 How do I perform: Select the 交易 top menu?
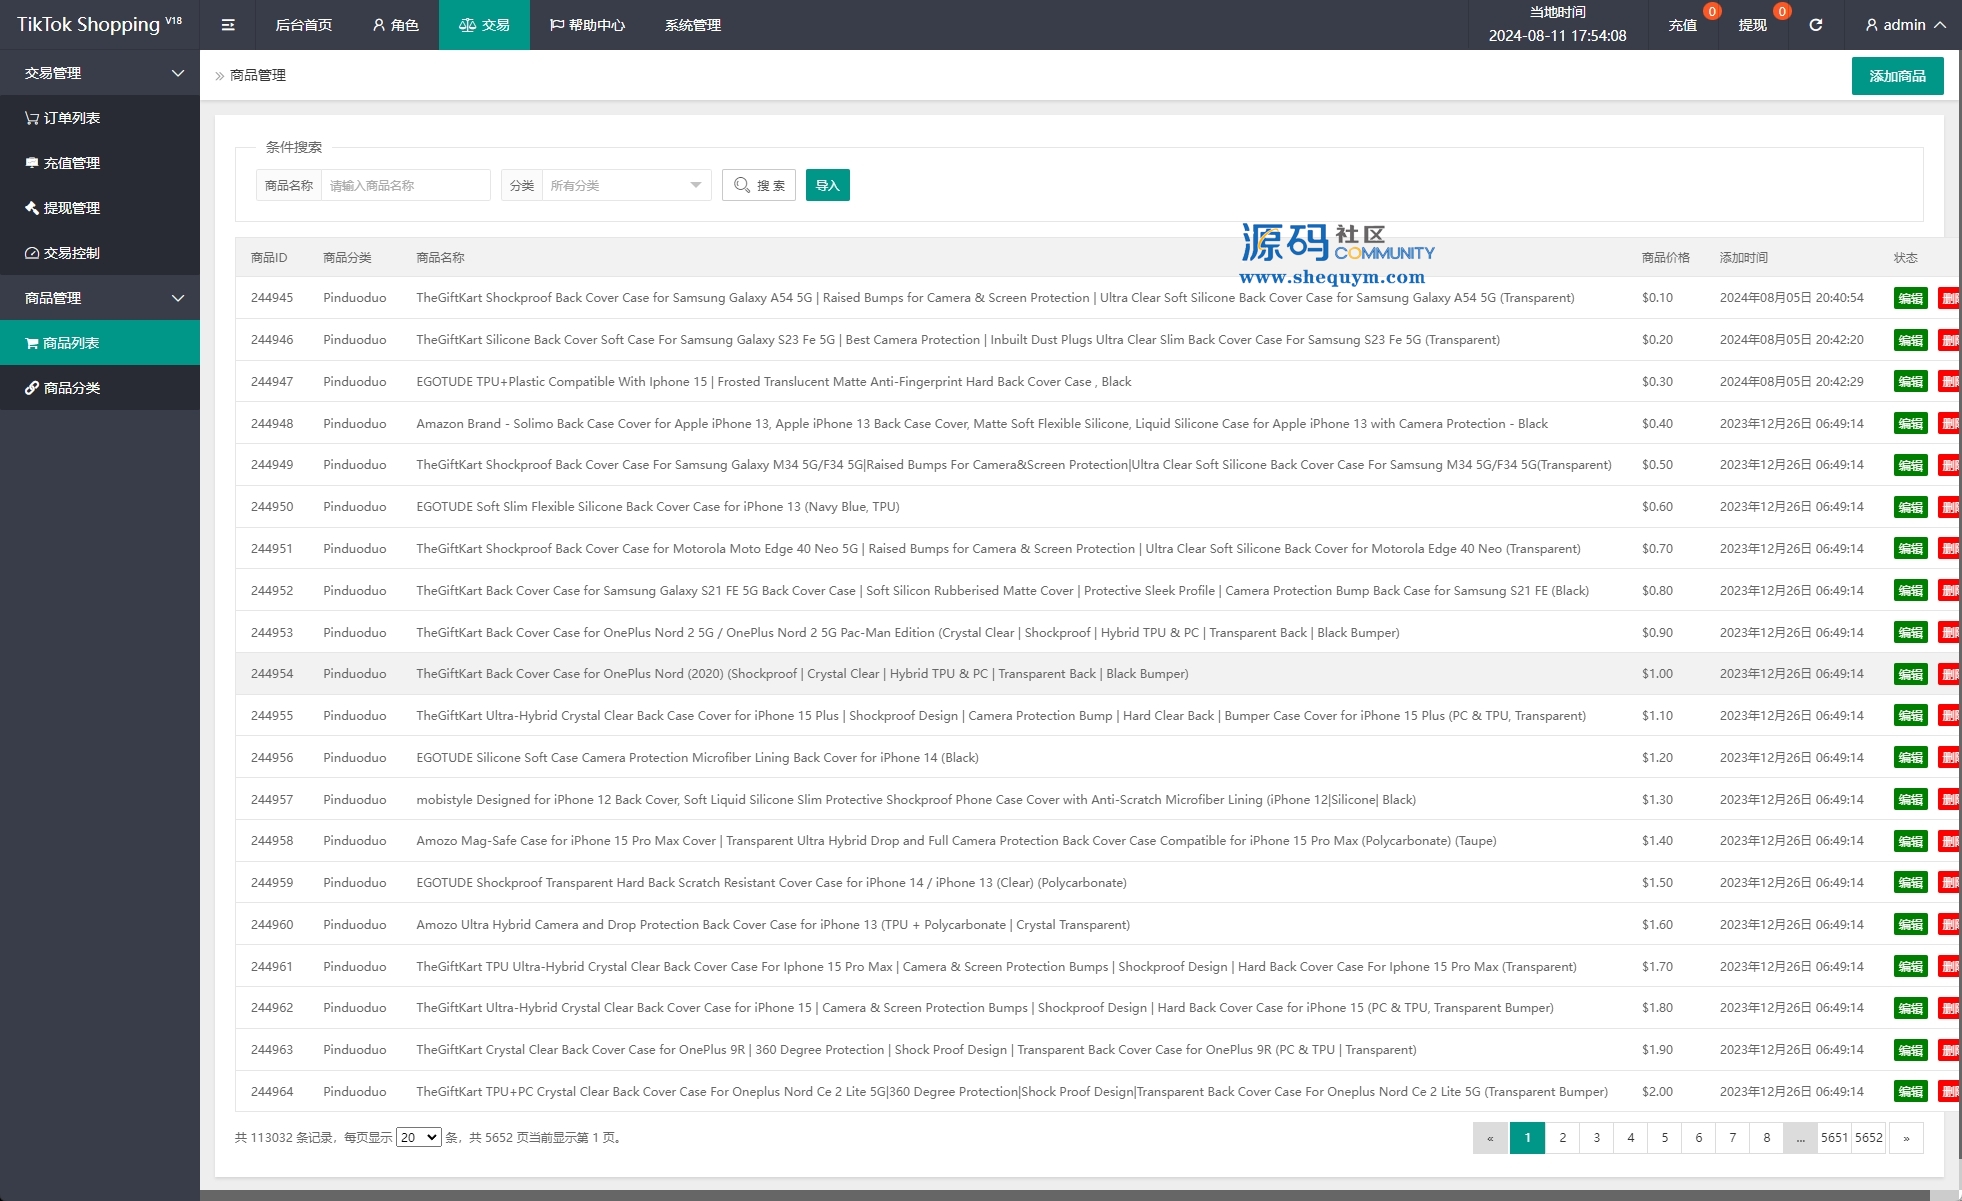(484, 25)
